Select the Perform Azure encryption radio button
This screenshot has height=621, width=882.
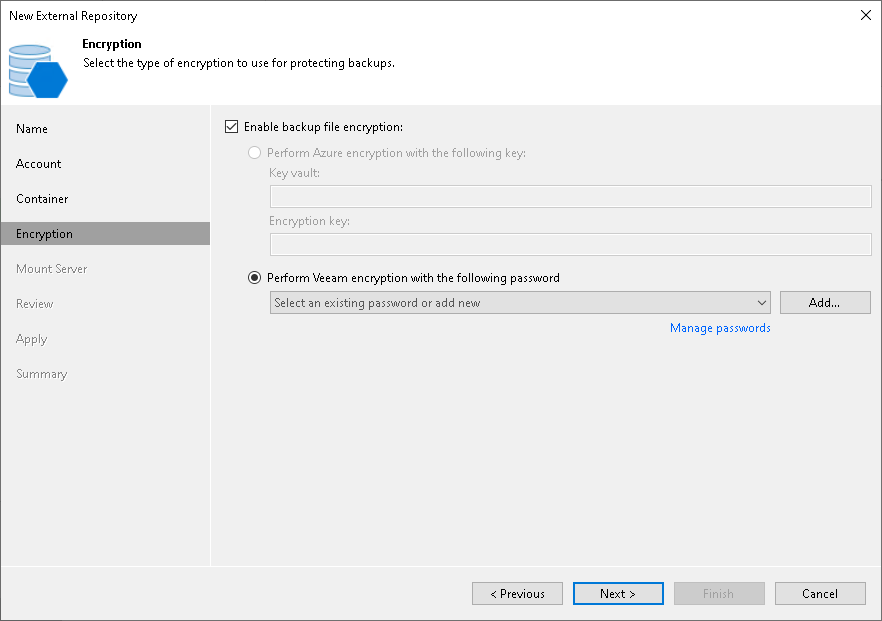254,152
